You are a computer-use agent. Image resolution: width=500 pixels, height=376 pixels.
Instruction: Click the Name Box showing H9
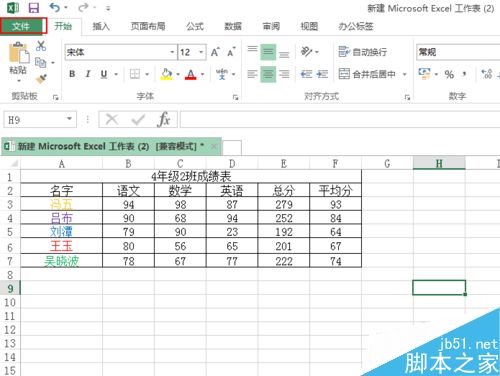pos(40,119)
